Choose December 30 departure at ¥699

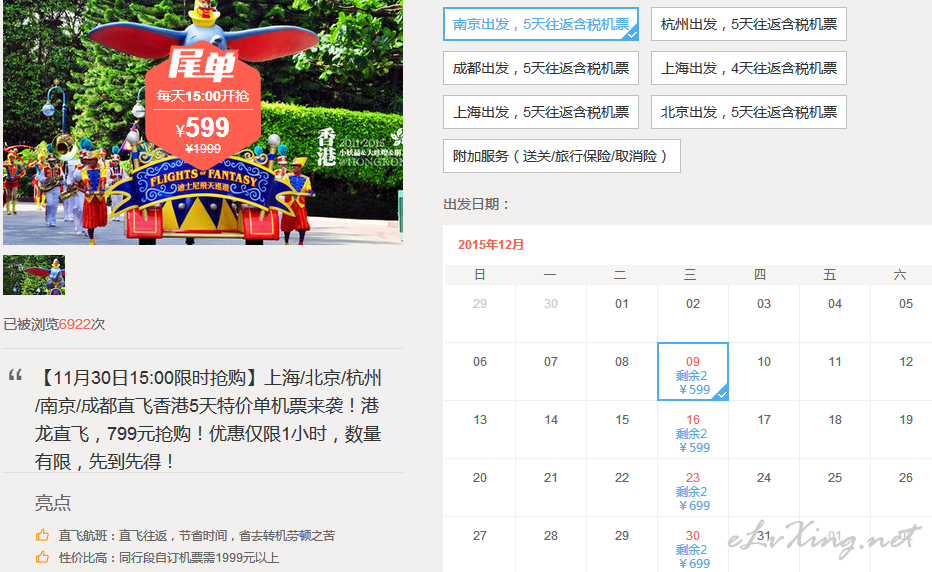(x=693, y=545)
